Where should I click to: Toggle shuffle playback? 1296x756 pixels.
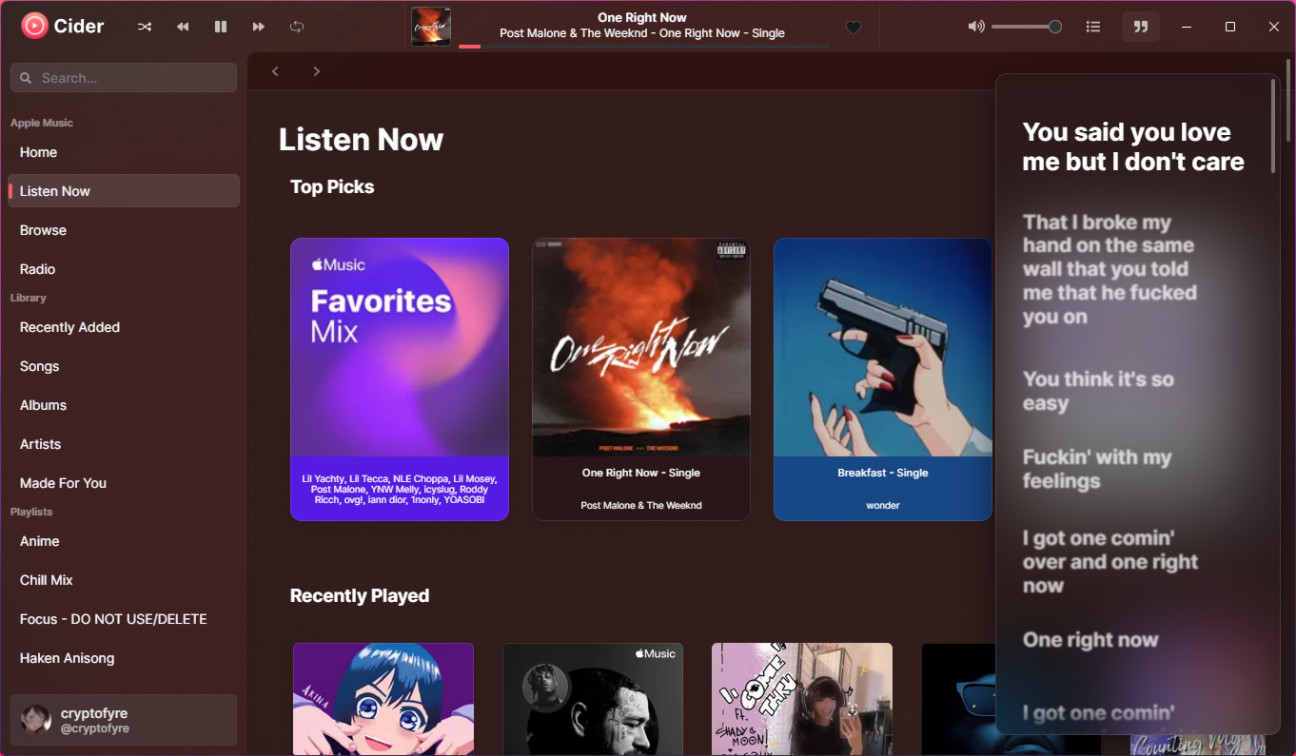(145, 27)
